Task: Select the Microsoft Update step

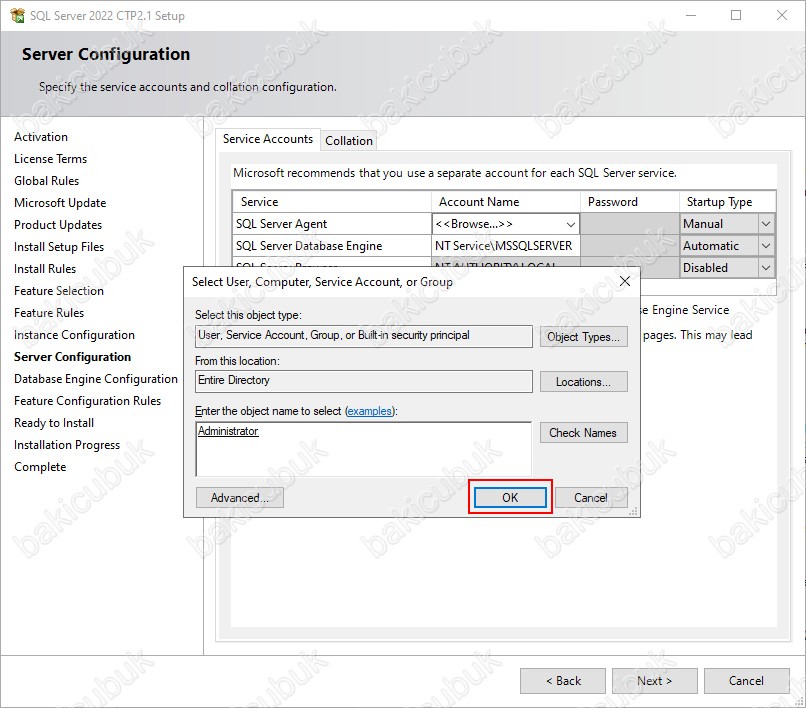Action: click(x=60, y=203)
